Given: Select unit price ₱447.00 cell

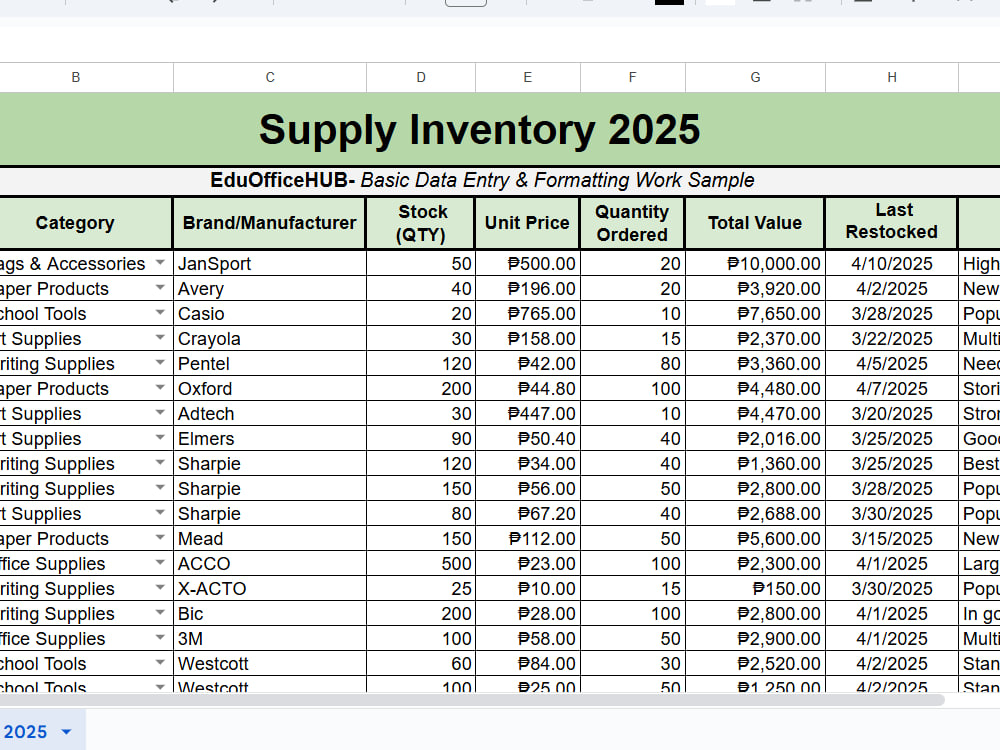Looking at the screenshot, I should tap(527, 413).
